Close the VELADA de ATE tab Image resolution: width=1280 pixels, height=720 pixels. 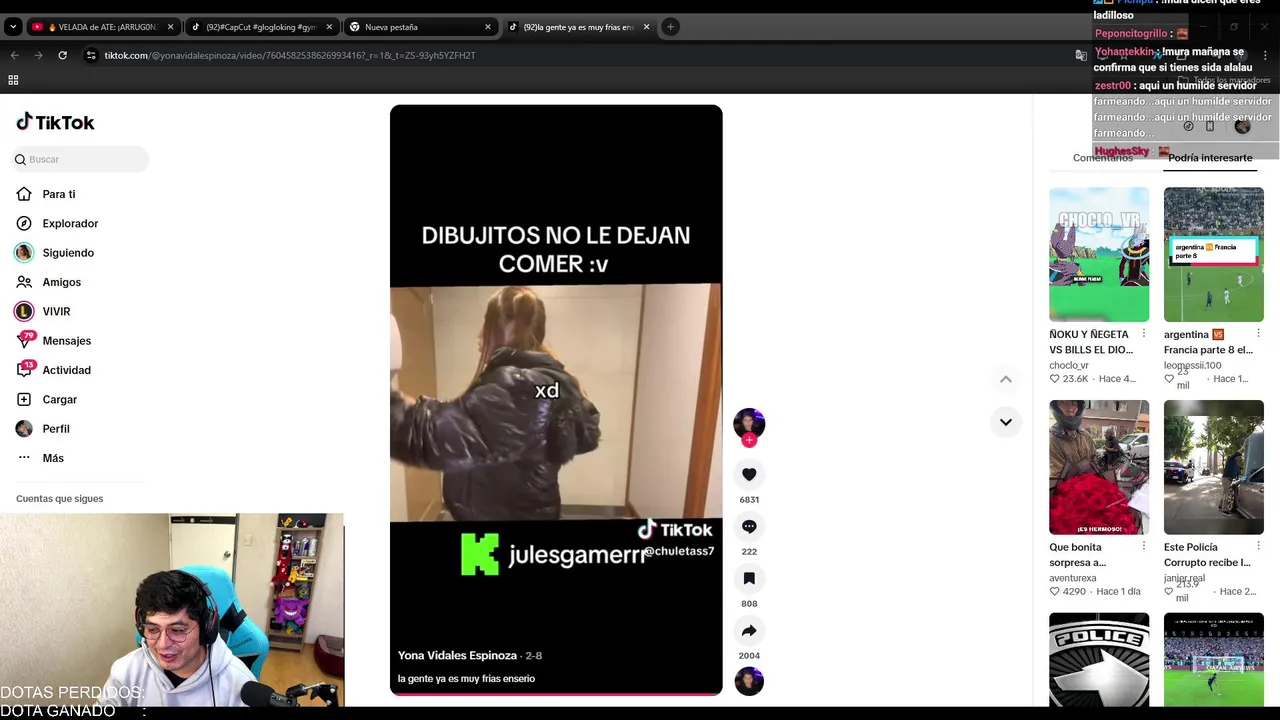tap(170, 27)
